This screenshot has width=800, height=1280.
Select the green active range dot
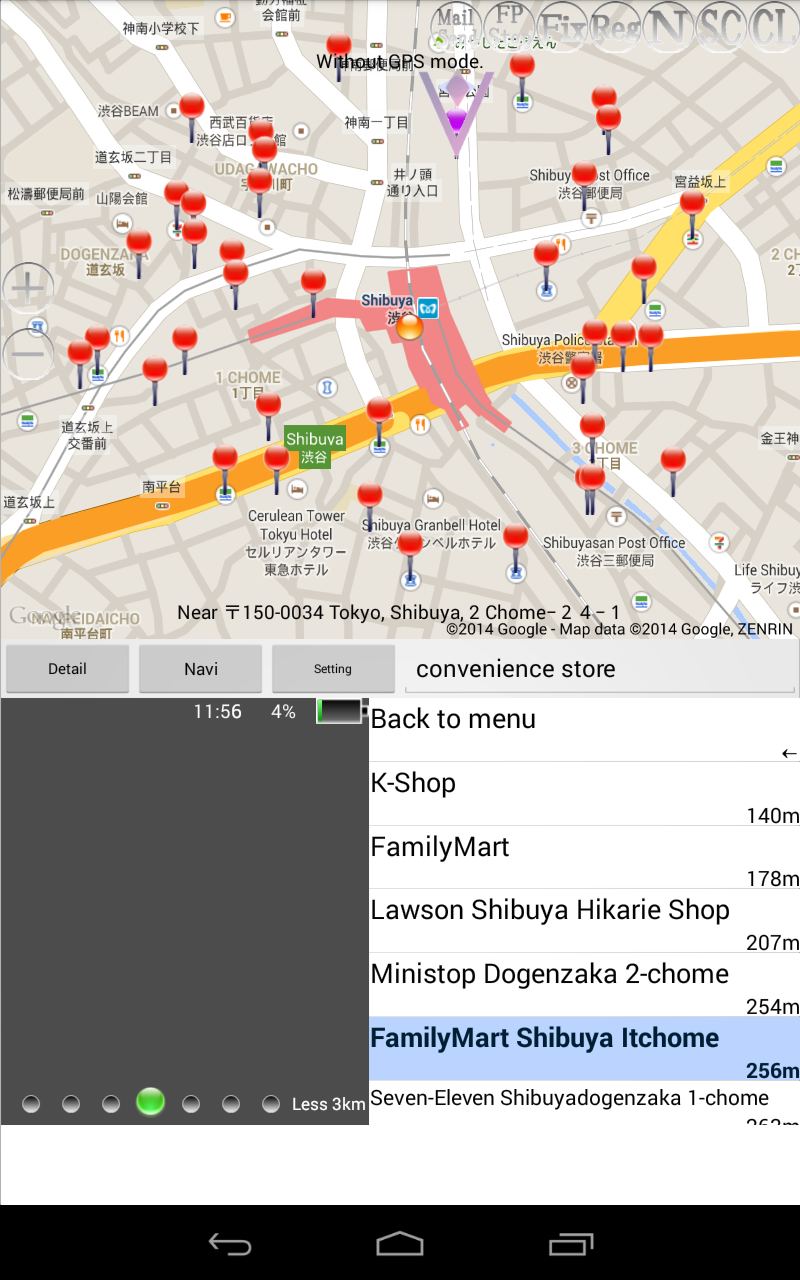[150, 1102]
